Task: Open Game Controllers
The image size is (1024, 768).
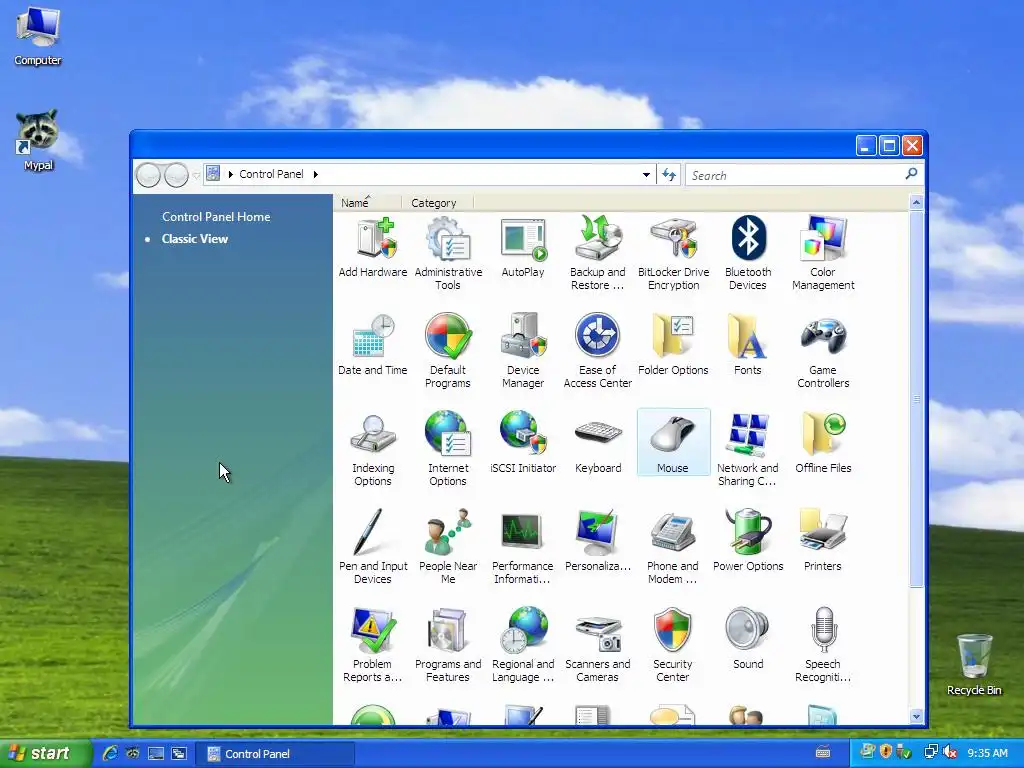Action: [823, 351]
